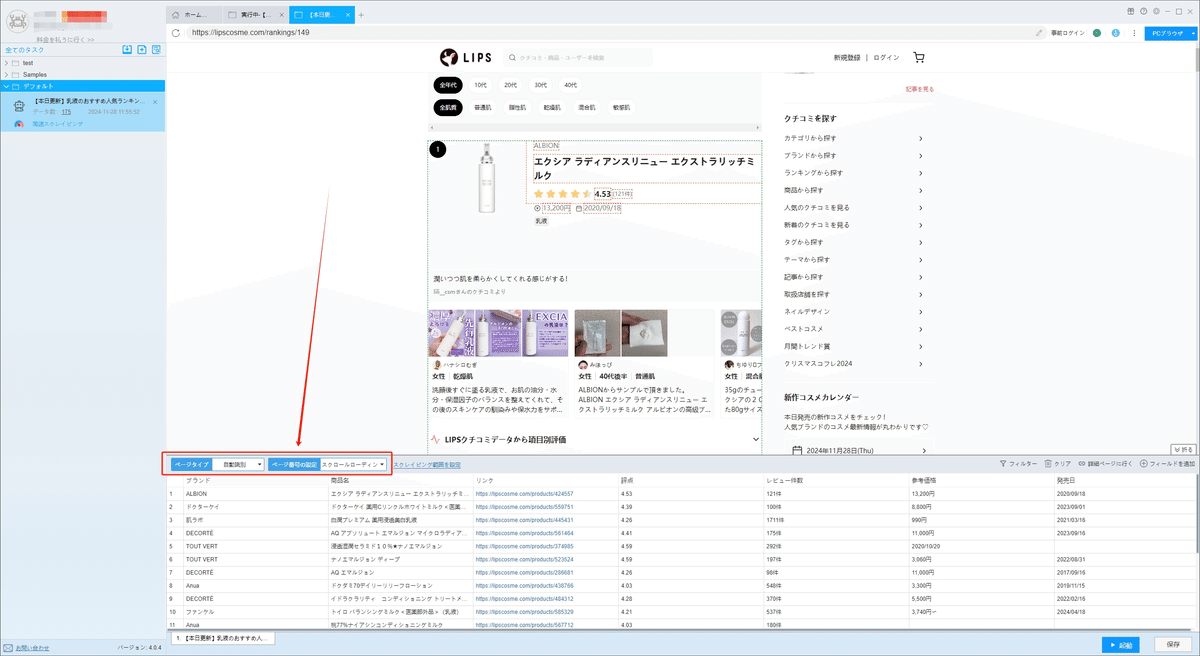Collapse the デフォルト folder
The height and width of the screenshot is (656, 1200).
coord(7,86)
